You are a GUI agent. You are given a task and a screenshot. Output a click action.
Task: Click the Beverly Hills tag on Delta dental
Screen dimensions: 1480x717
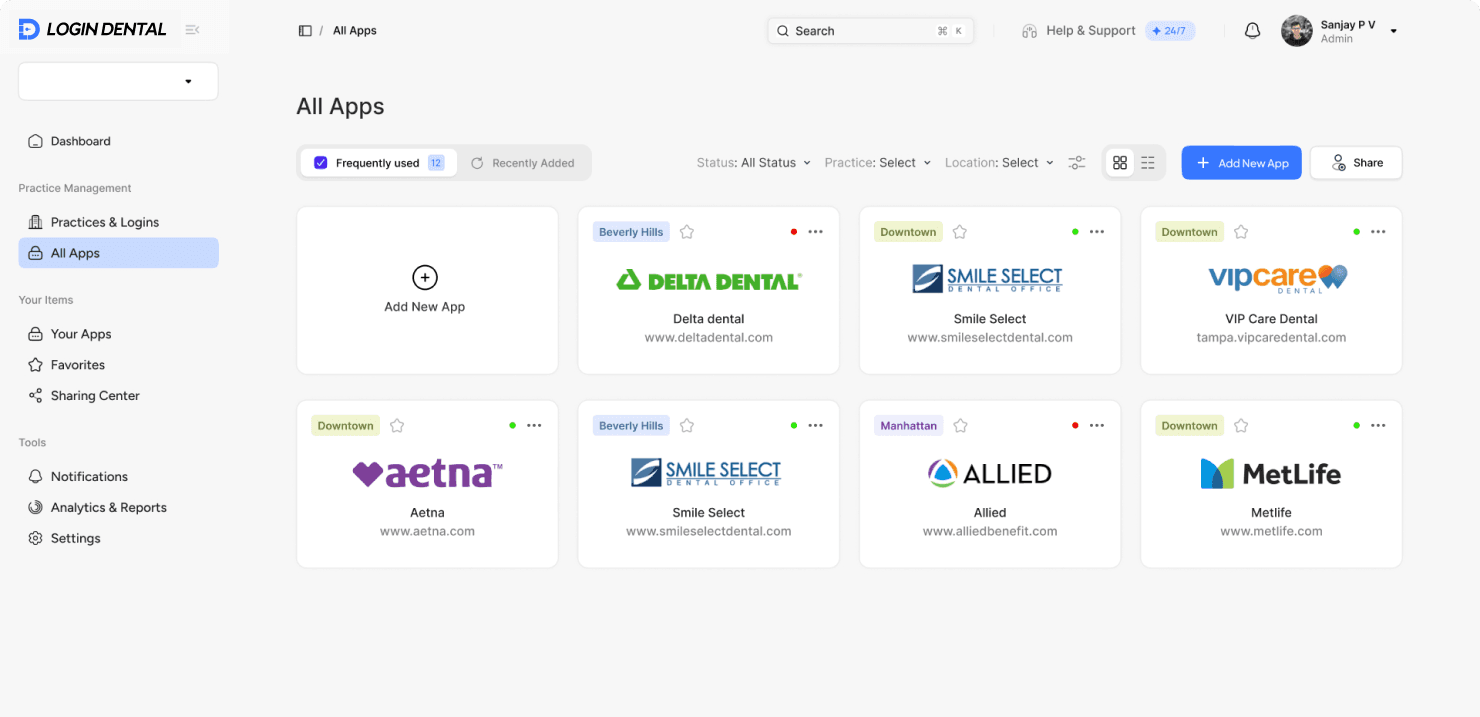tap(631, 232)
